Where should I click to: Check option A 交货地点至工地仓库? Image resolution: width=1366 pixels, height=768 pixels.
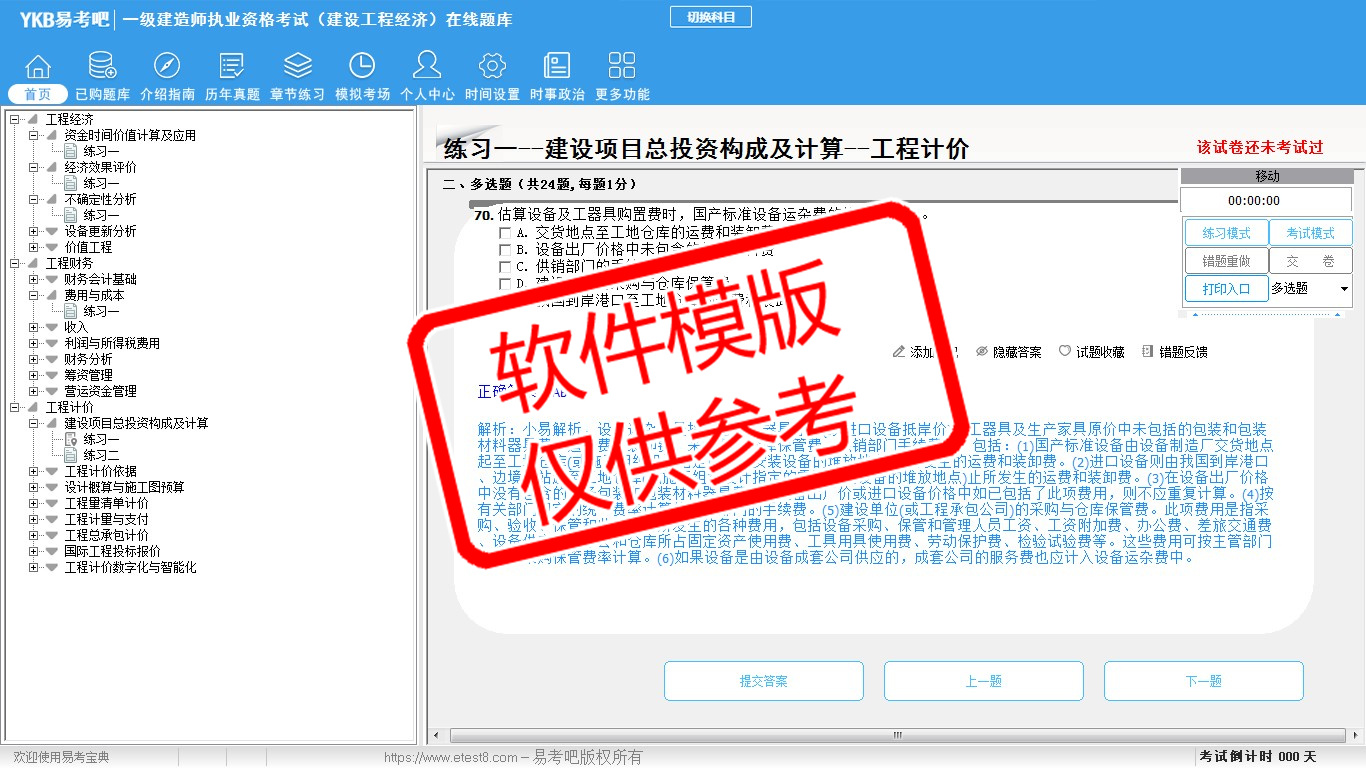[x=505, y=232]
